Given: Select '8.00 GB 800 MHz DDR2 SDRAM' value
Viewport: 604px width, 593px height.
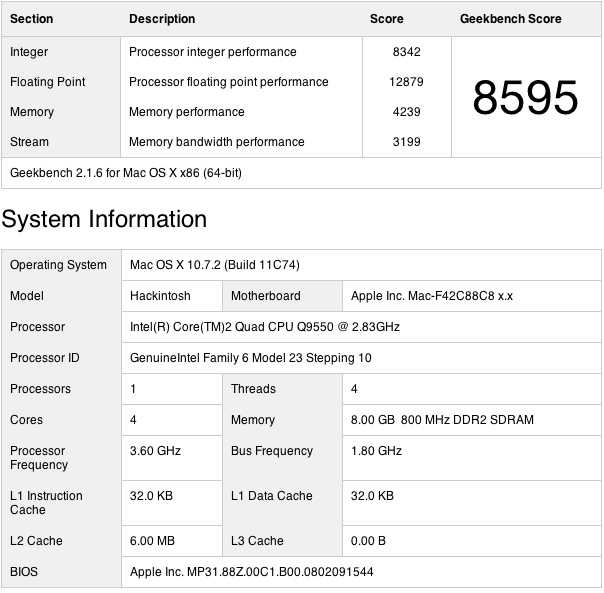Looking at the screenshot, I should (x=442, y=420).
